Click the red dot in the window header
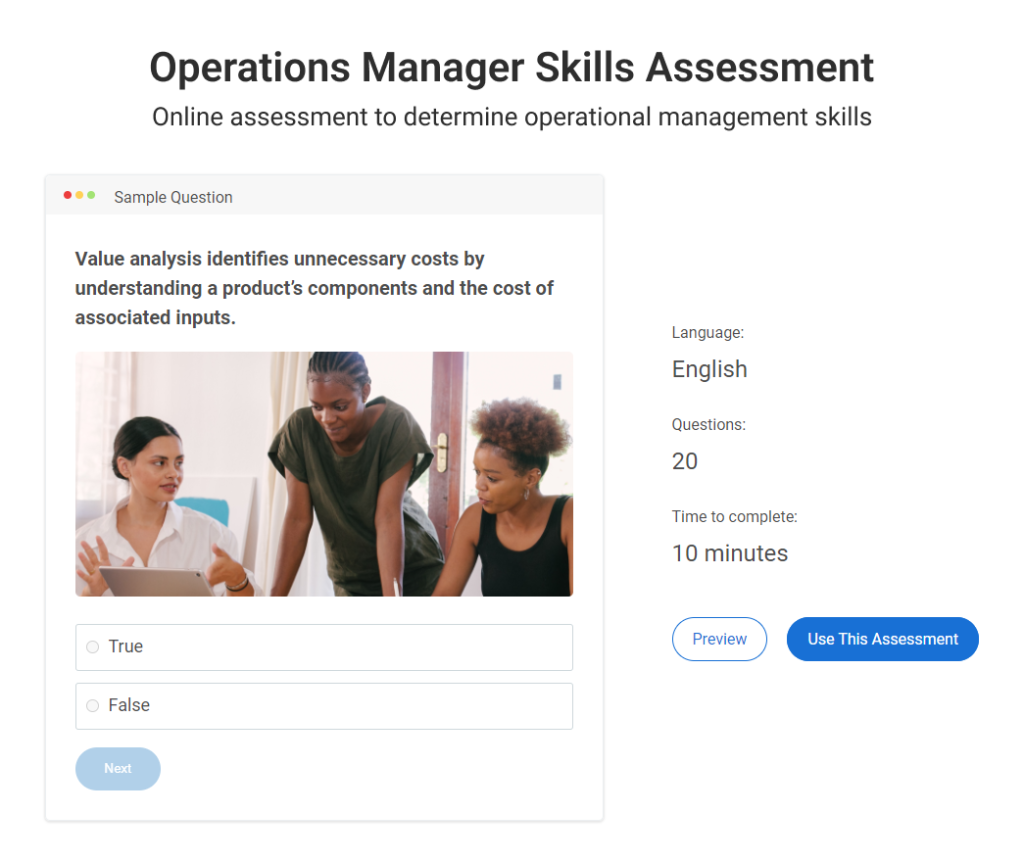Screen dimensions: 1024x861 pos(68,195)
